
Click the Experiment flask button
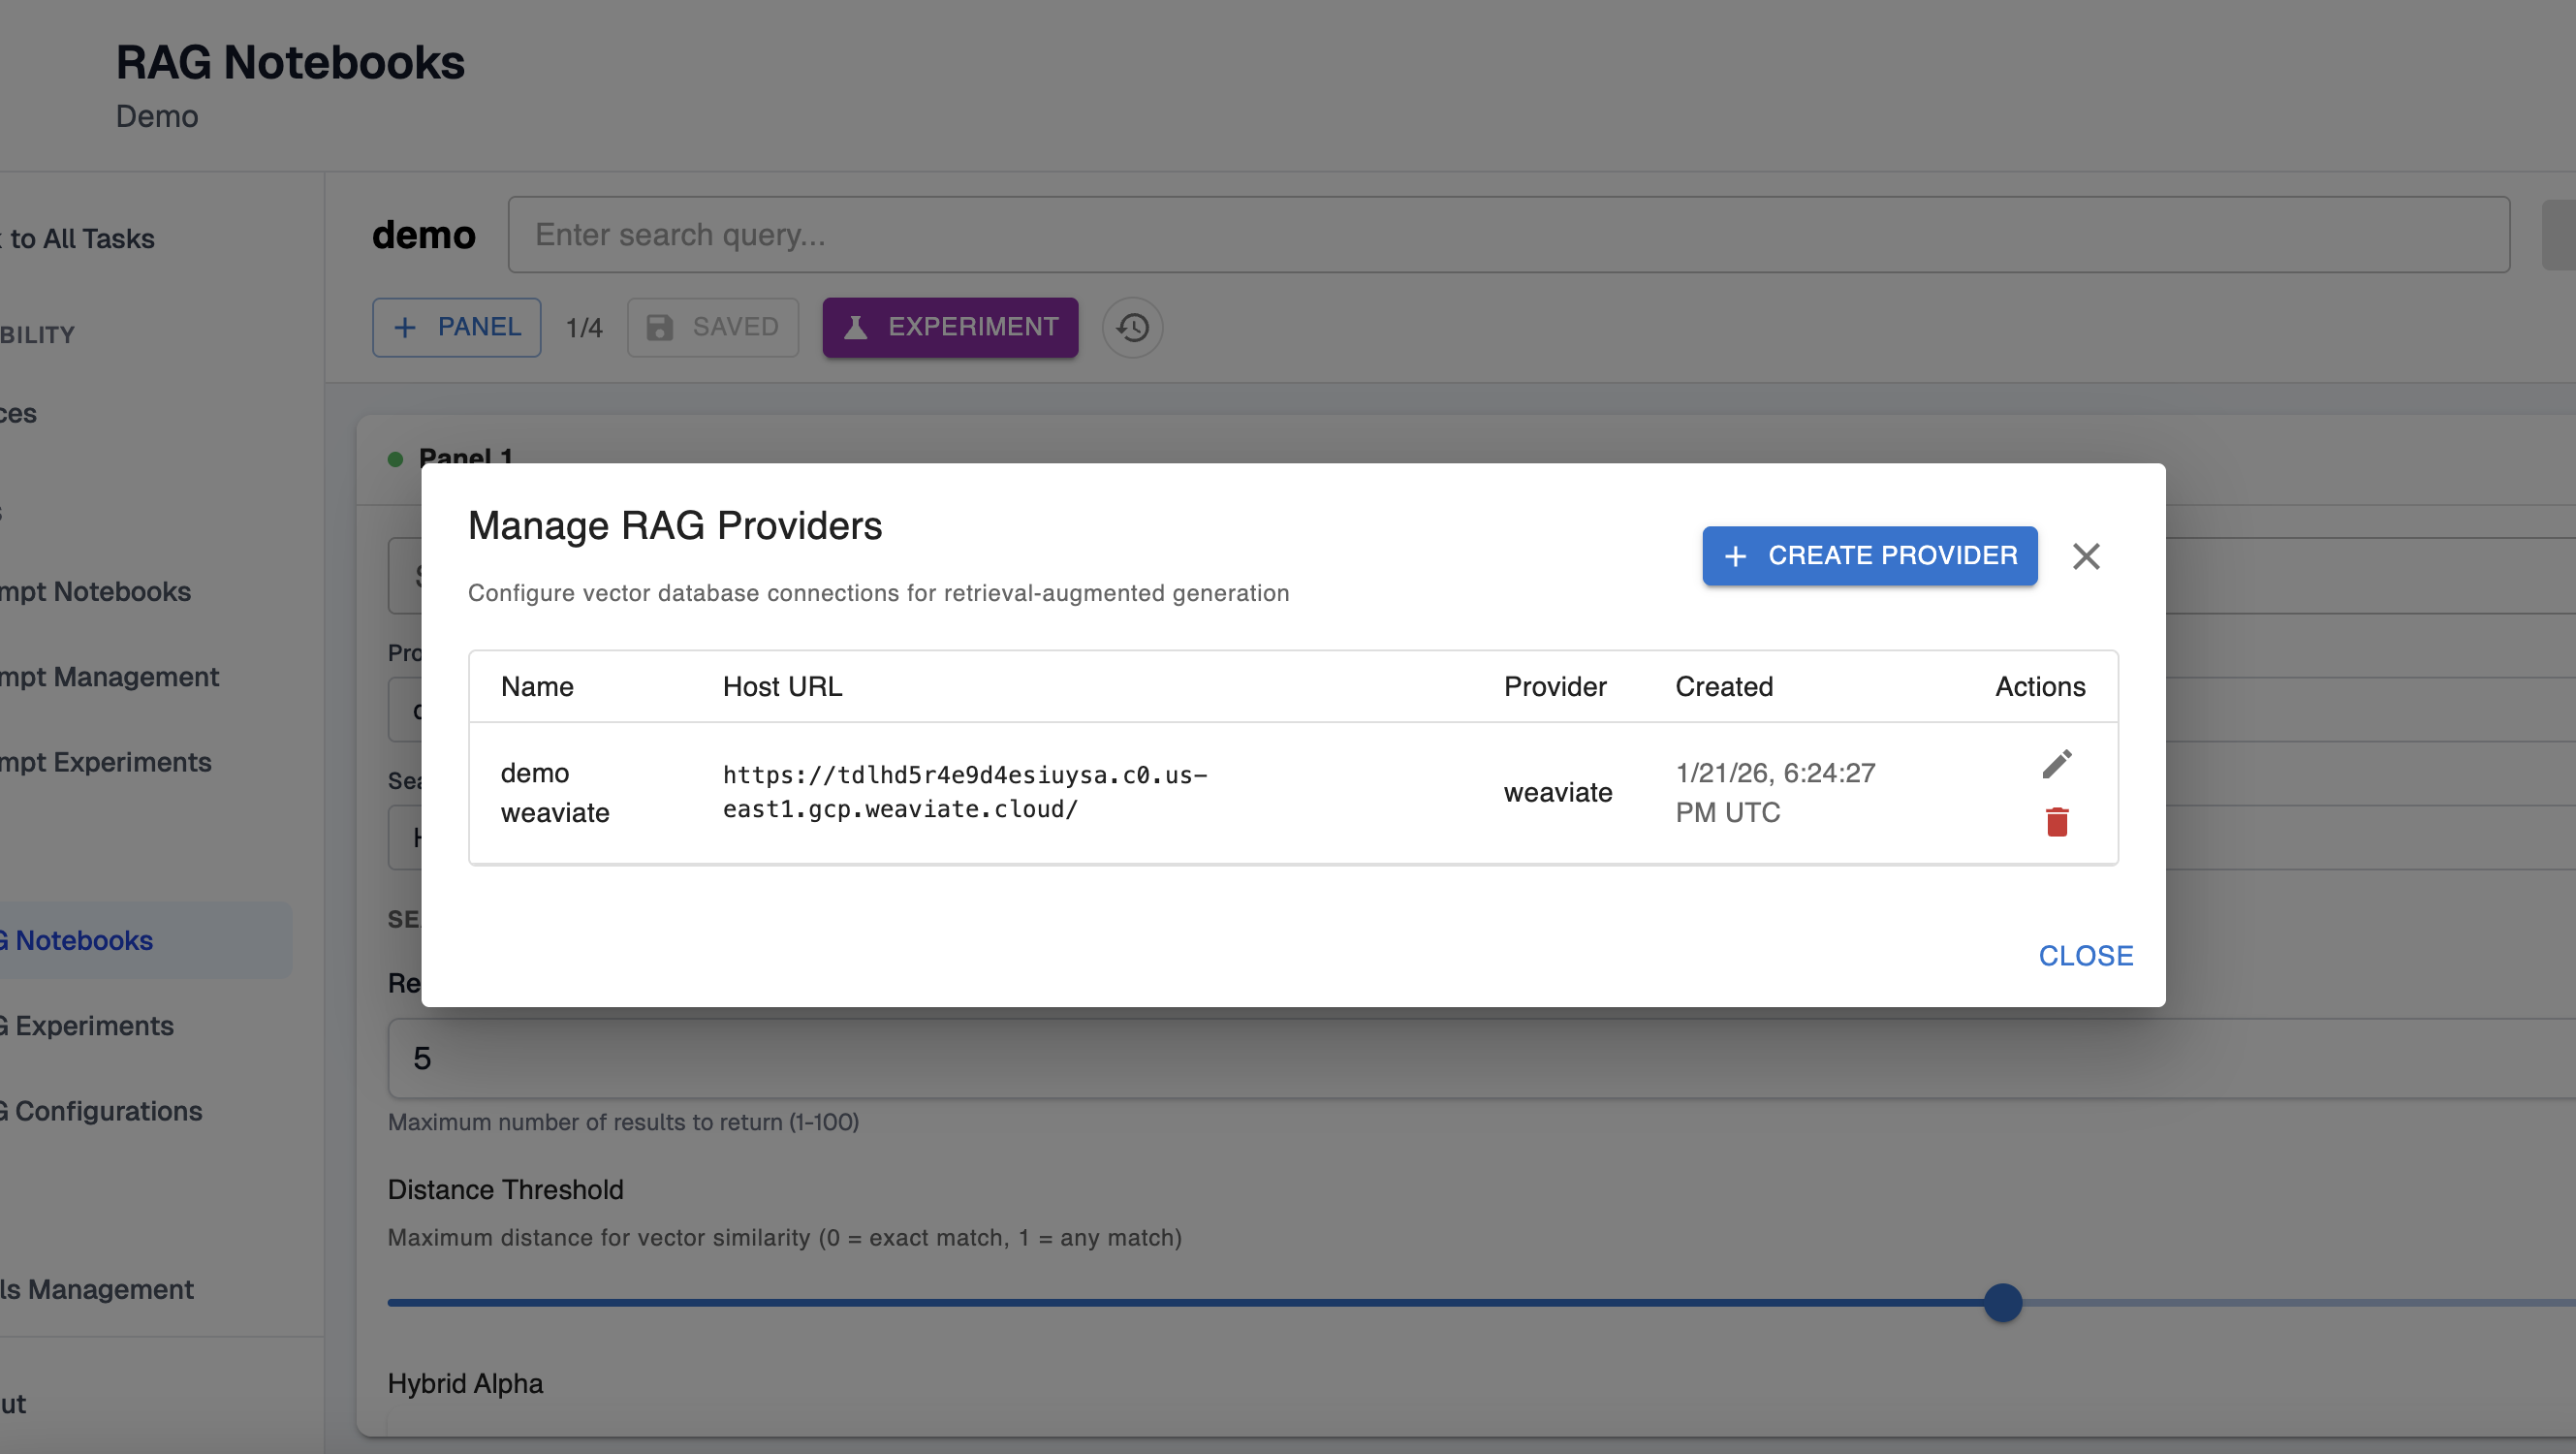pos(950,328)
